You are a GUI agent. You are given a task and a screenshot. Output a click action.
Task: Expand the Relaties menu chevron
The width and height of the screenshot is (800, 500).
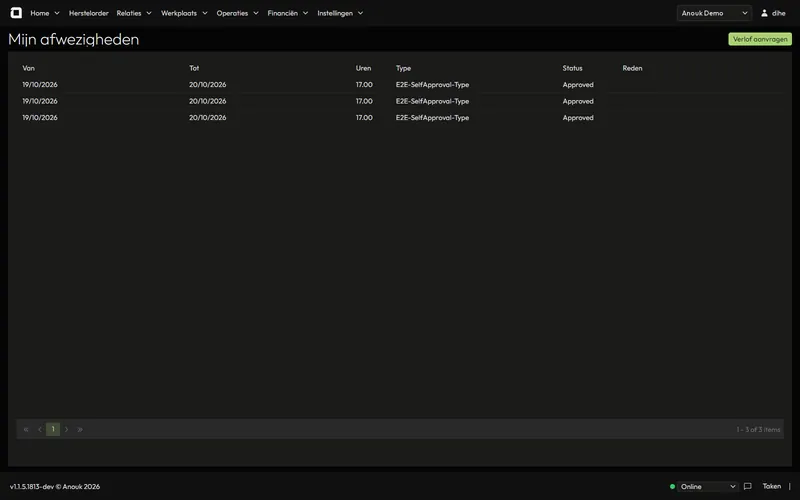pyautogui.click(x=149, y=13)
